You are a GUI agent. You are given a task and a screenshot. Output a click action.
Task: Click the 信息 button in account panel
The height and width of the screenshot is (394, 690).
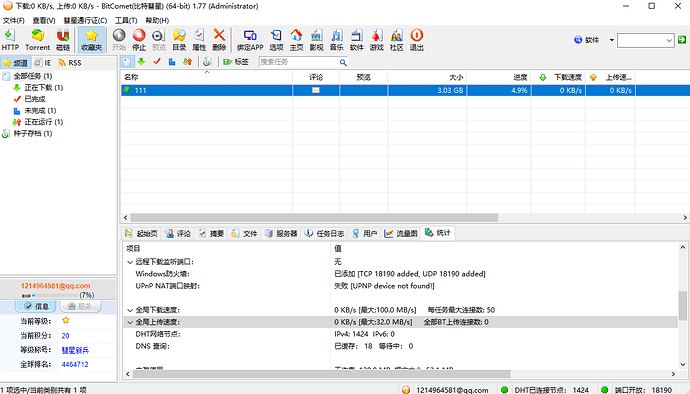point(36,306)
